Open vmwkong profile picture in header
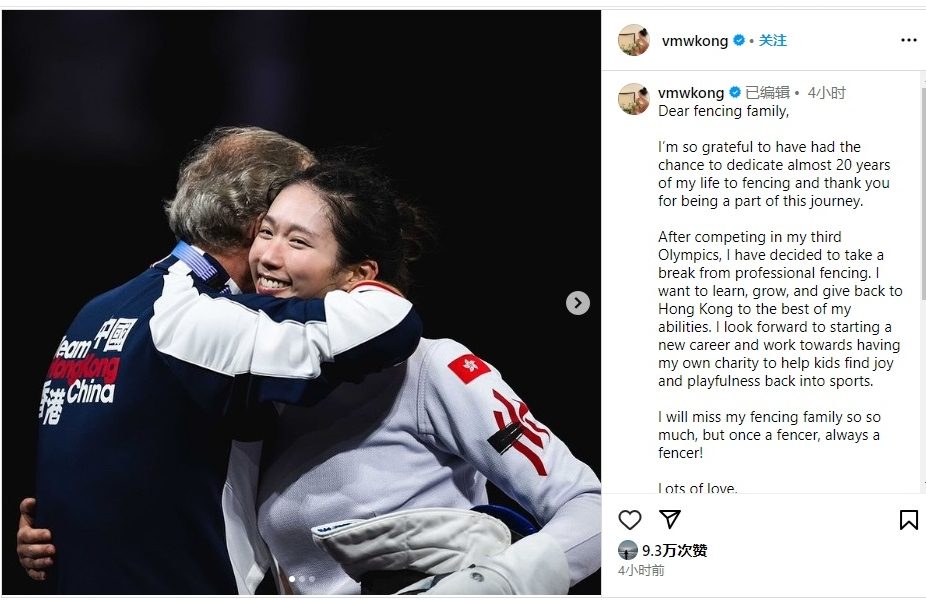This screenshot has width=926, height=601. point(634,40)
